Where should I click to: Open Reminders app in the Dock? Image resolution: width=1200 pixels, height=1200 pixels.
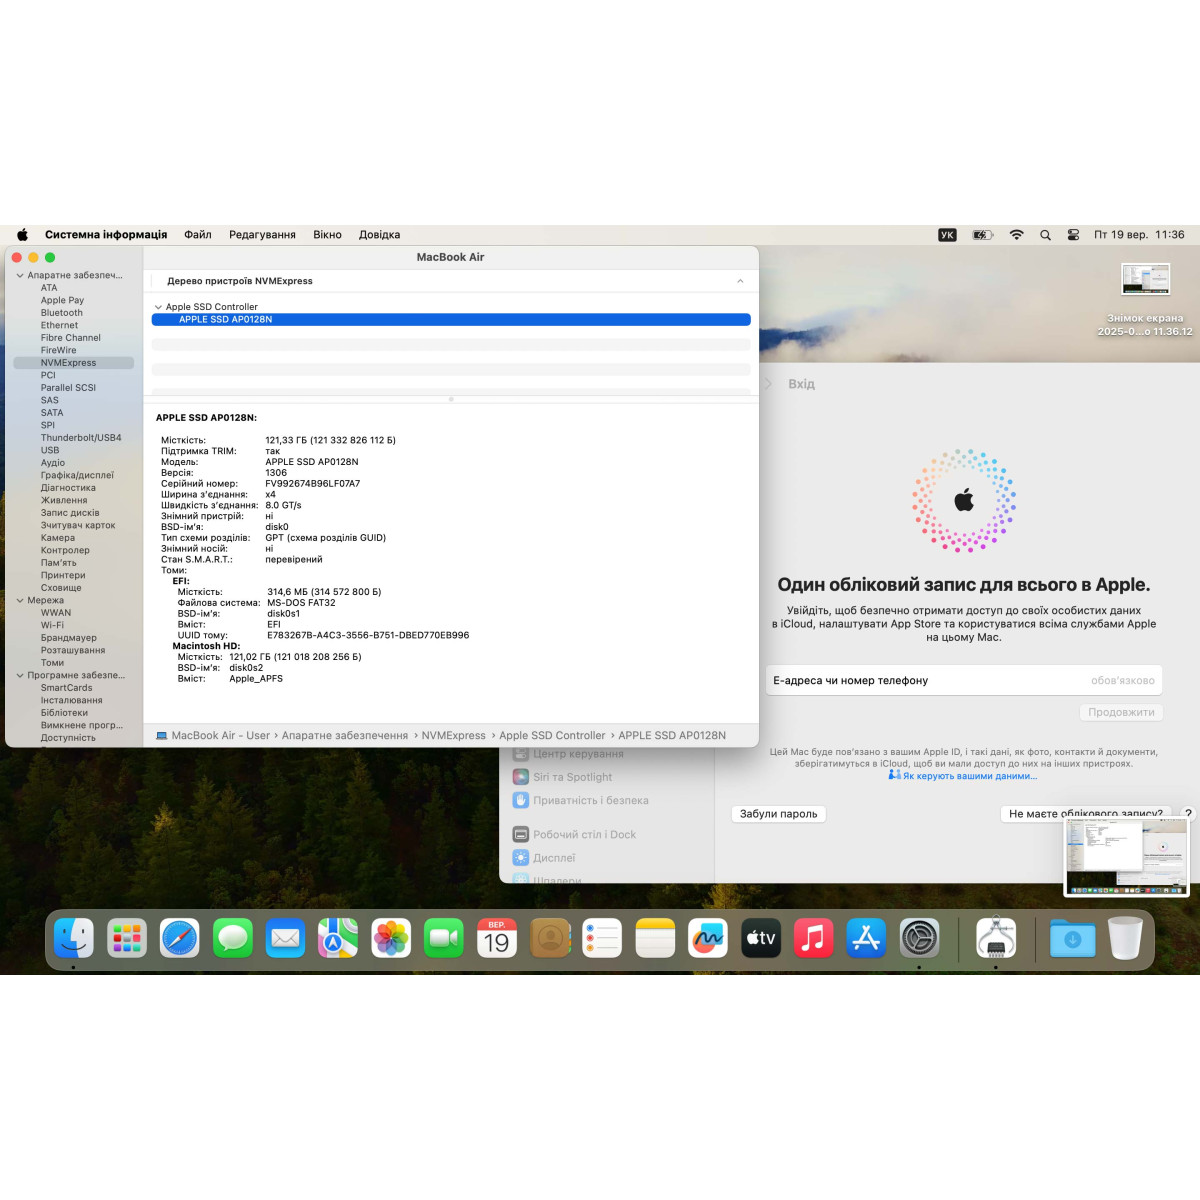tap(602, 938)
